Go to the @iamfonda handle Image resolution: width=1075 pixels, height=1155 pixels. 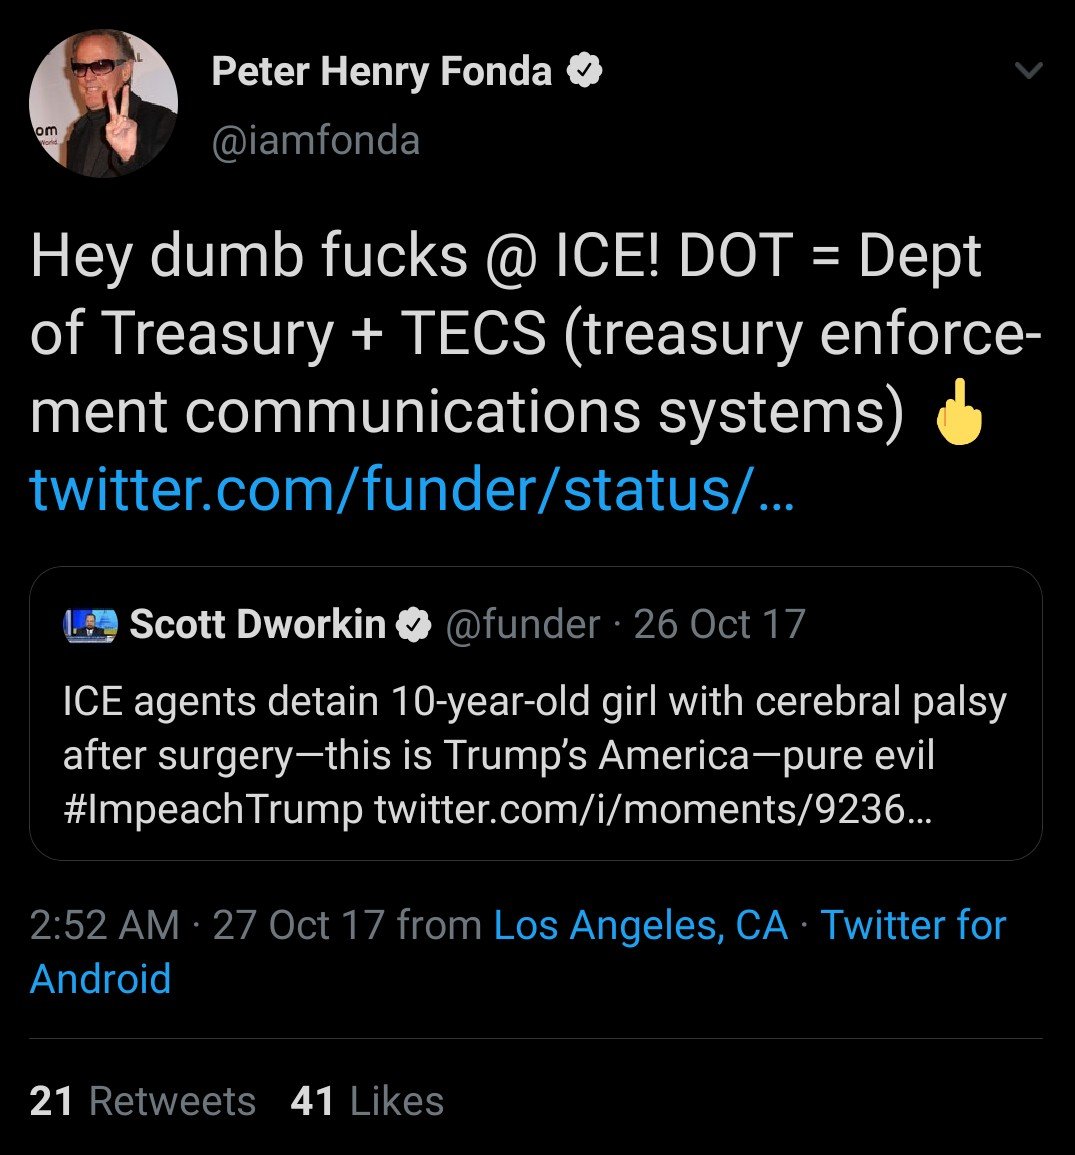(315, 141)
